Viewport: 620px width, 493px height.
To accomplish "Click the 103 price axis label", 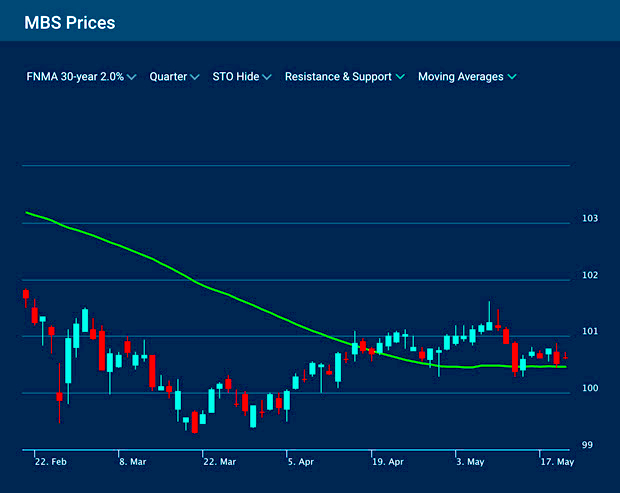I will pyautogui.click(x=589, y=218).
